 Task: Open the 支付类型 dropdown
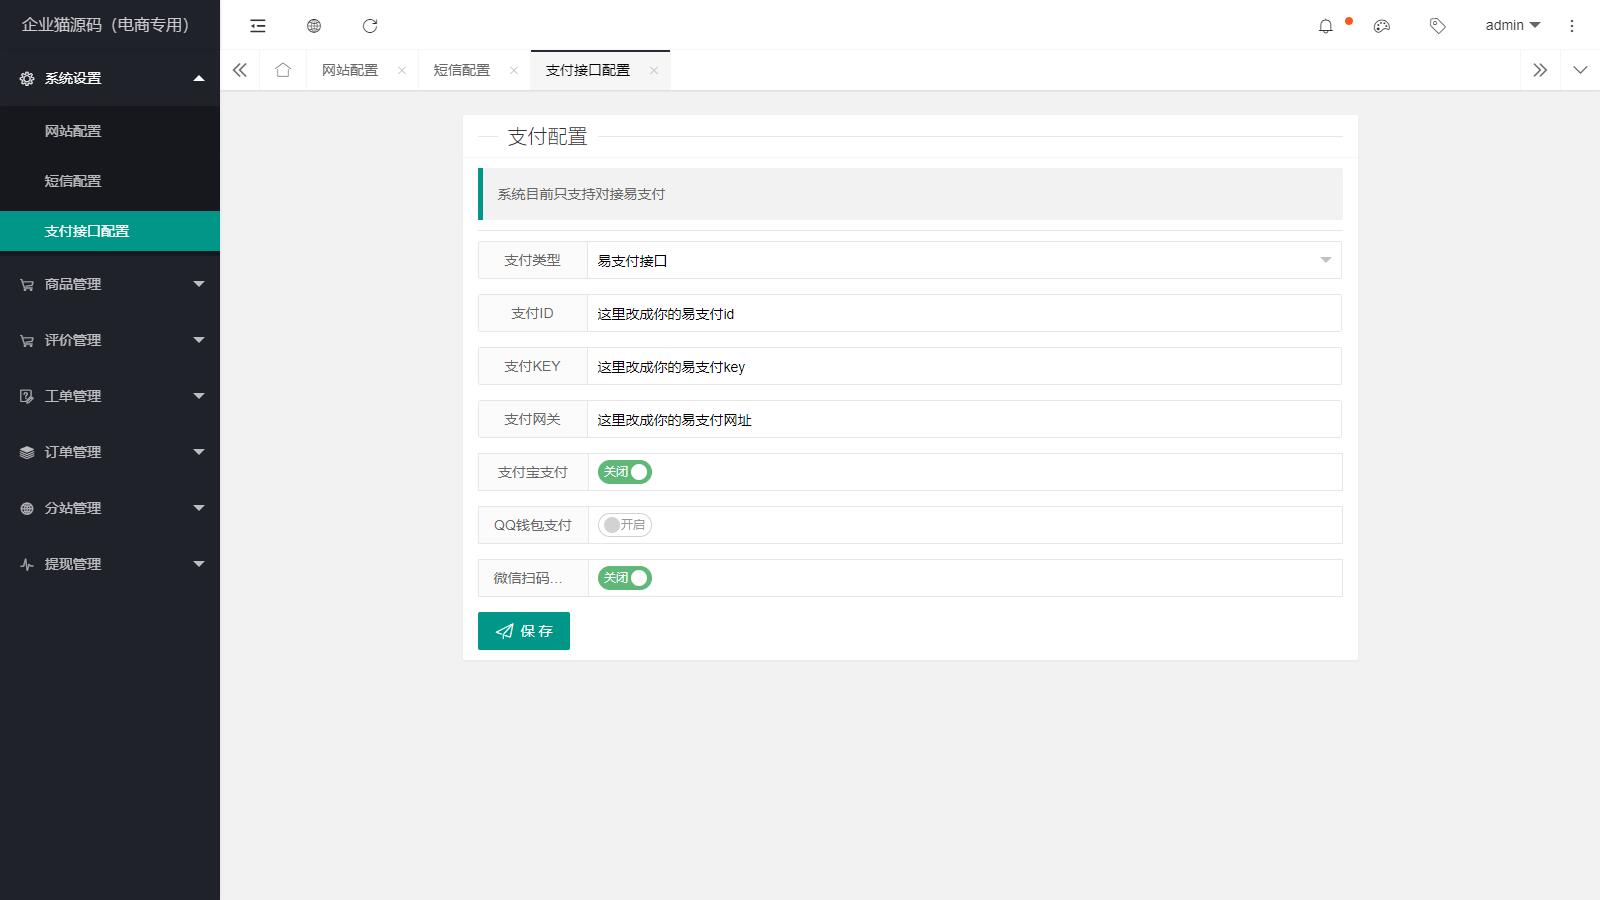tap(963, 260)
